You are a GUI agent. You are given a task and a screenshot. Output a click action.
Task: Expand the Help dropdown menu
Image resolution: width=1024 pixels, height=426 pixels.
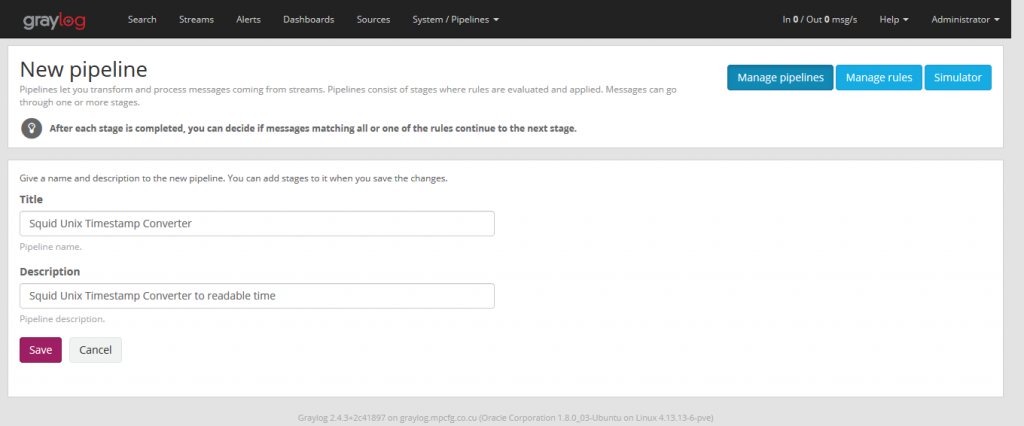894,20
